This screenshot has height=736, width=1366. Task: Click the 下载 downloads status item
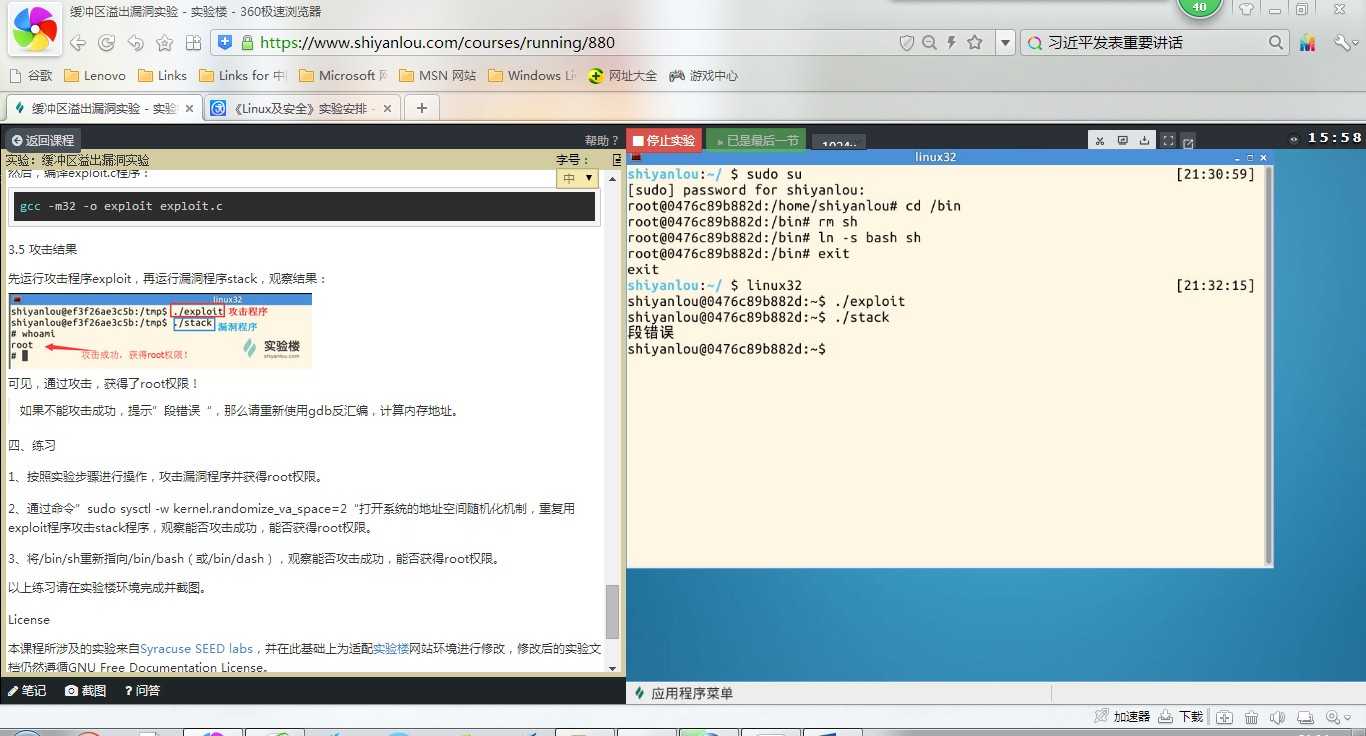click(1181, 717)
